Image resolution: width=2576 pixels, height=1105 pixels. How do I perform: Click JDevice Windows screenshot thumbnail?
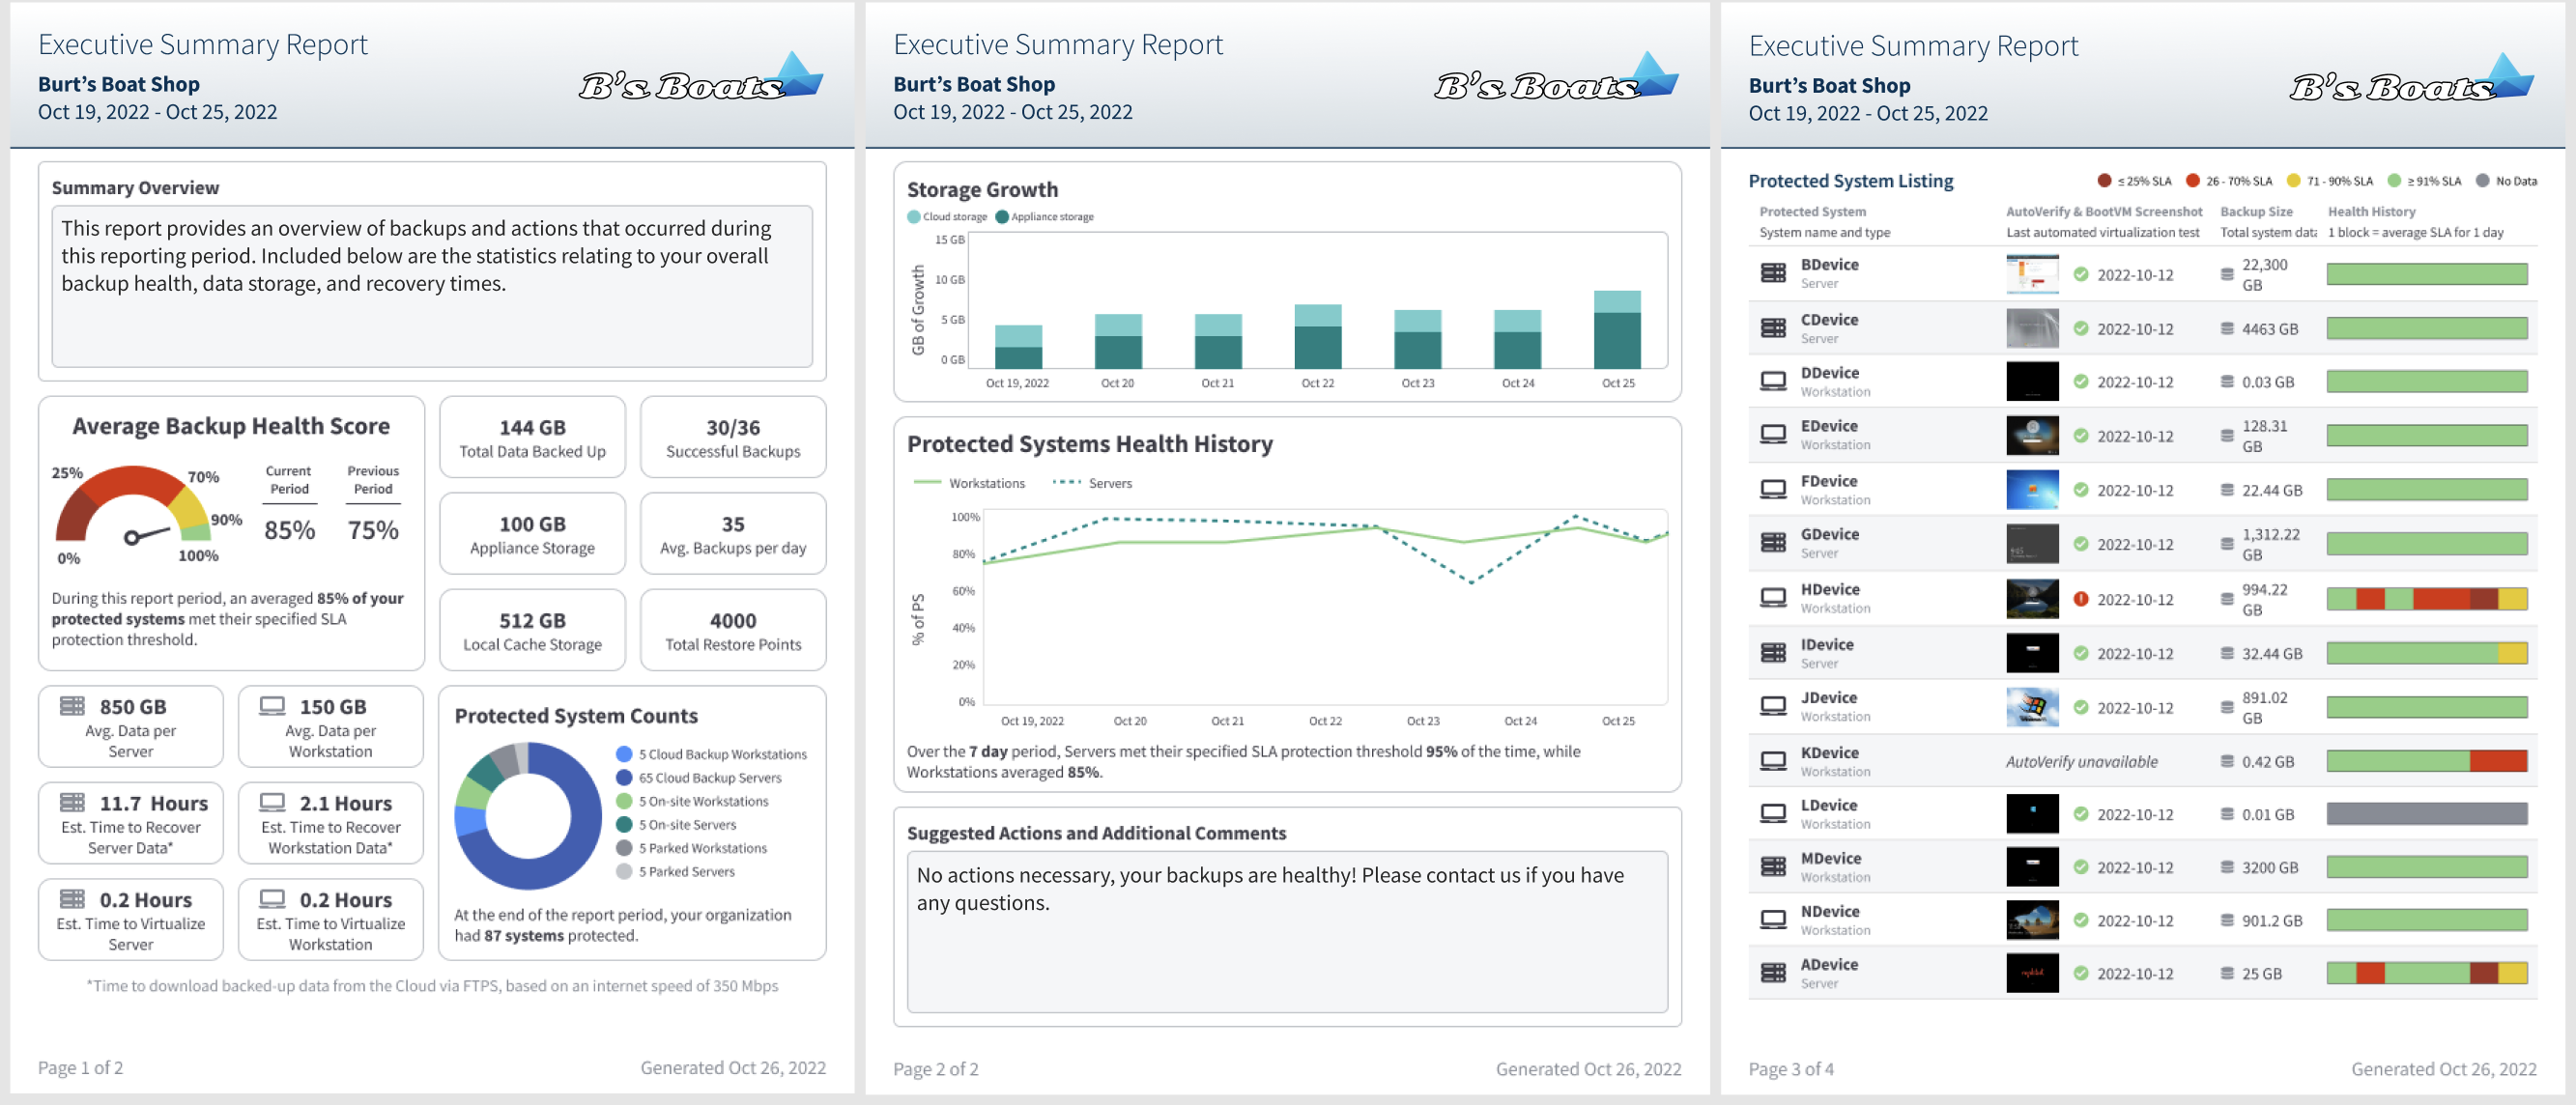pos(2031,707)
